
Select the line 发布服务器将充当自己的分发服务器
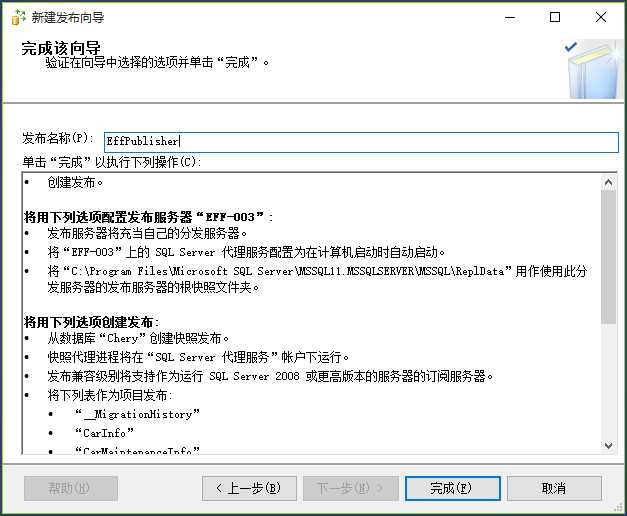(x=147, y=233)
